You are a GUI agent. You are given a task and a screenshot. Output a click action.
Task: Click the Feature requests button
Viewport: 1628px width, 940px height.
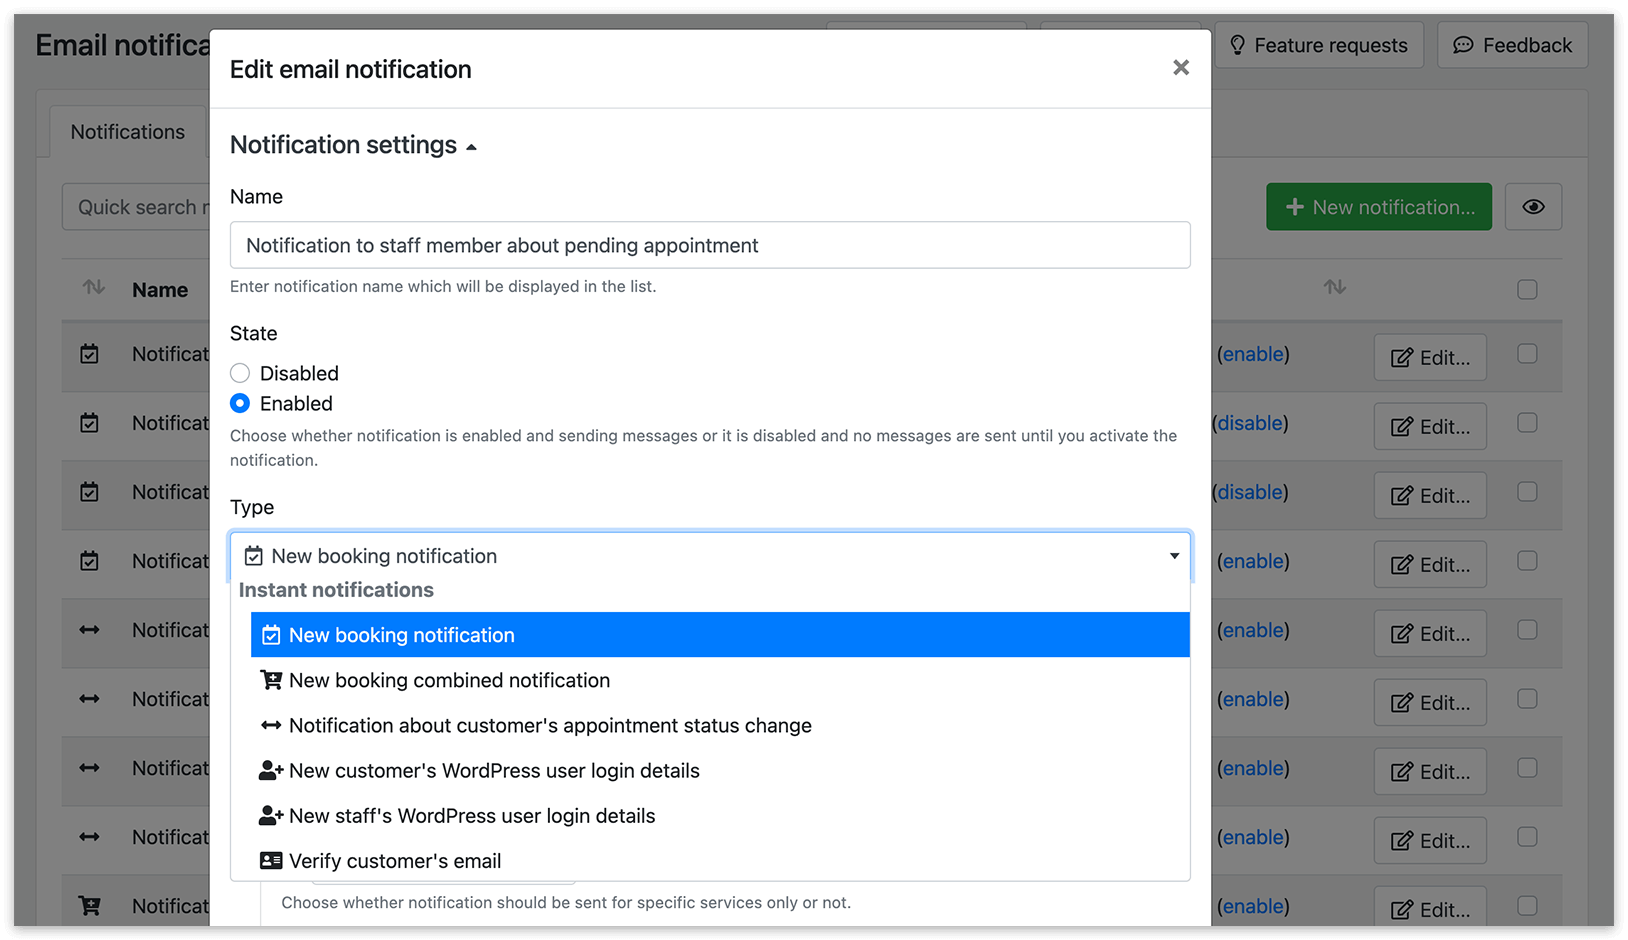pyautogui.click(x=1319, y=45)
